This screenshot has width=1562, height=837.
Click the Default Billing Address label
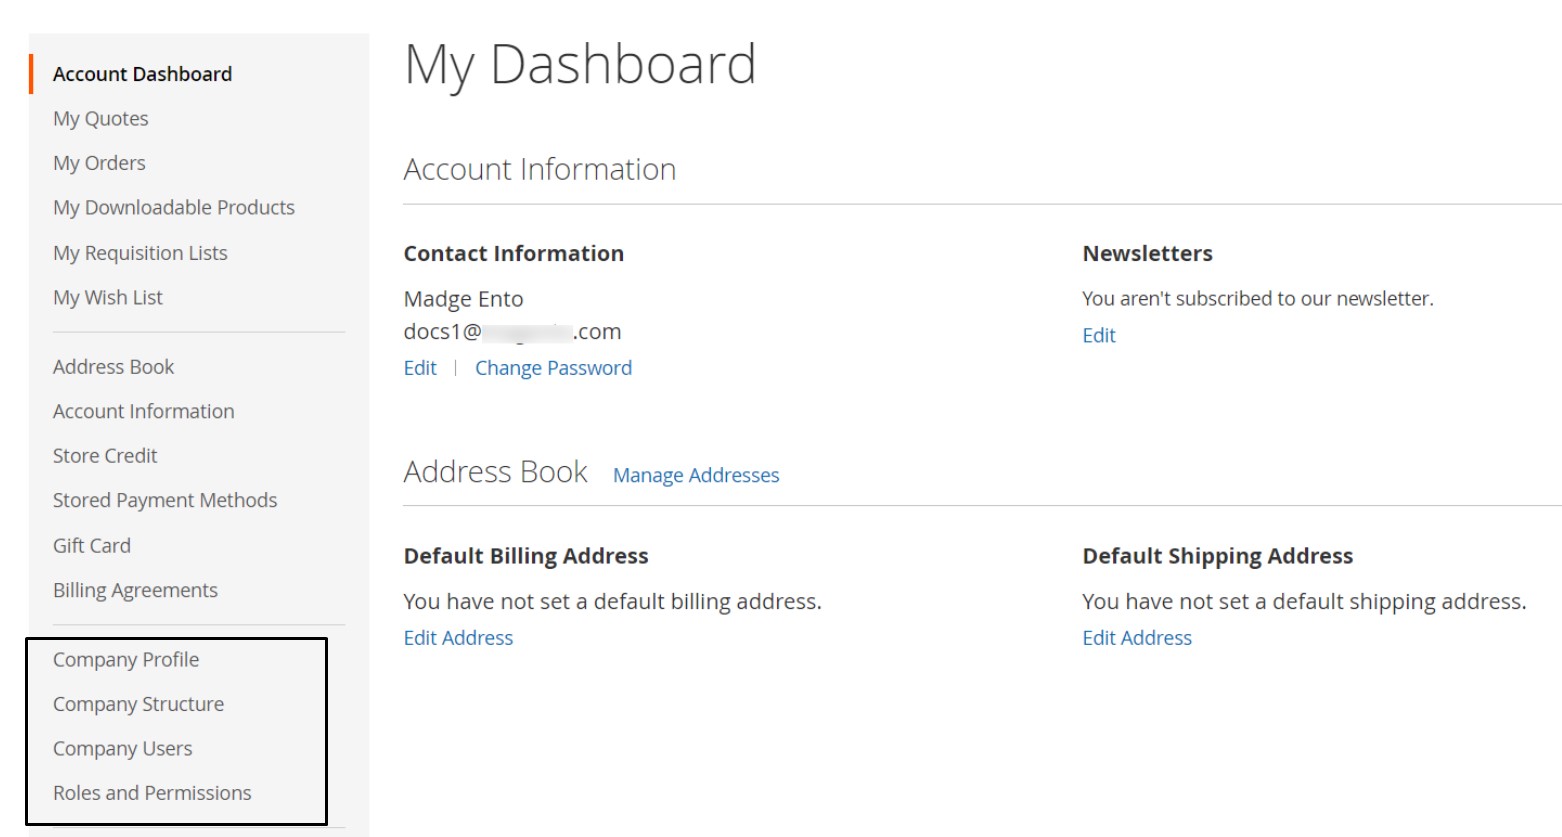[x=526, y=556]
